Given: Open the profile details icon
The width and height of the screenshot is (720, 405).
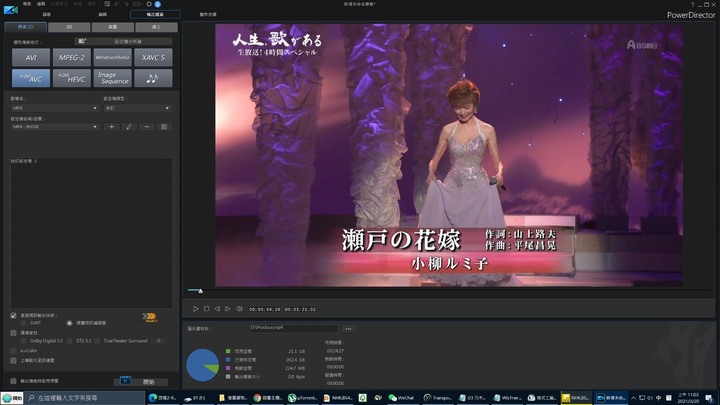Looking at the screenshot, I should tap(164, 127).
